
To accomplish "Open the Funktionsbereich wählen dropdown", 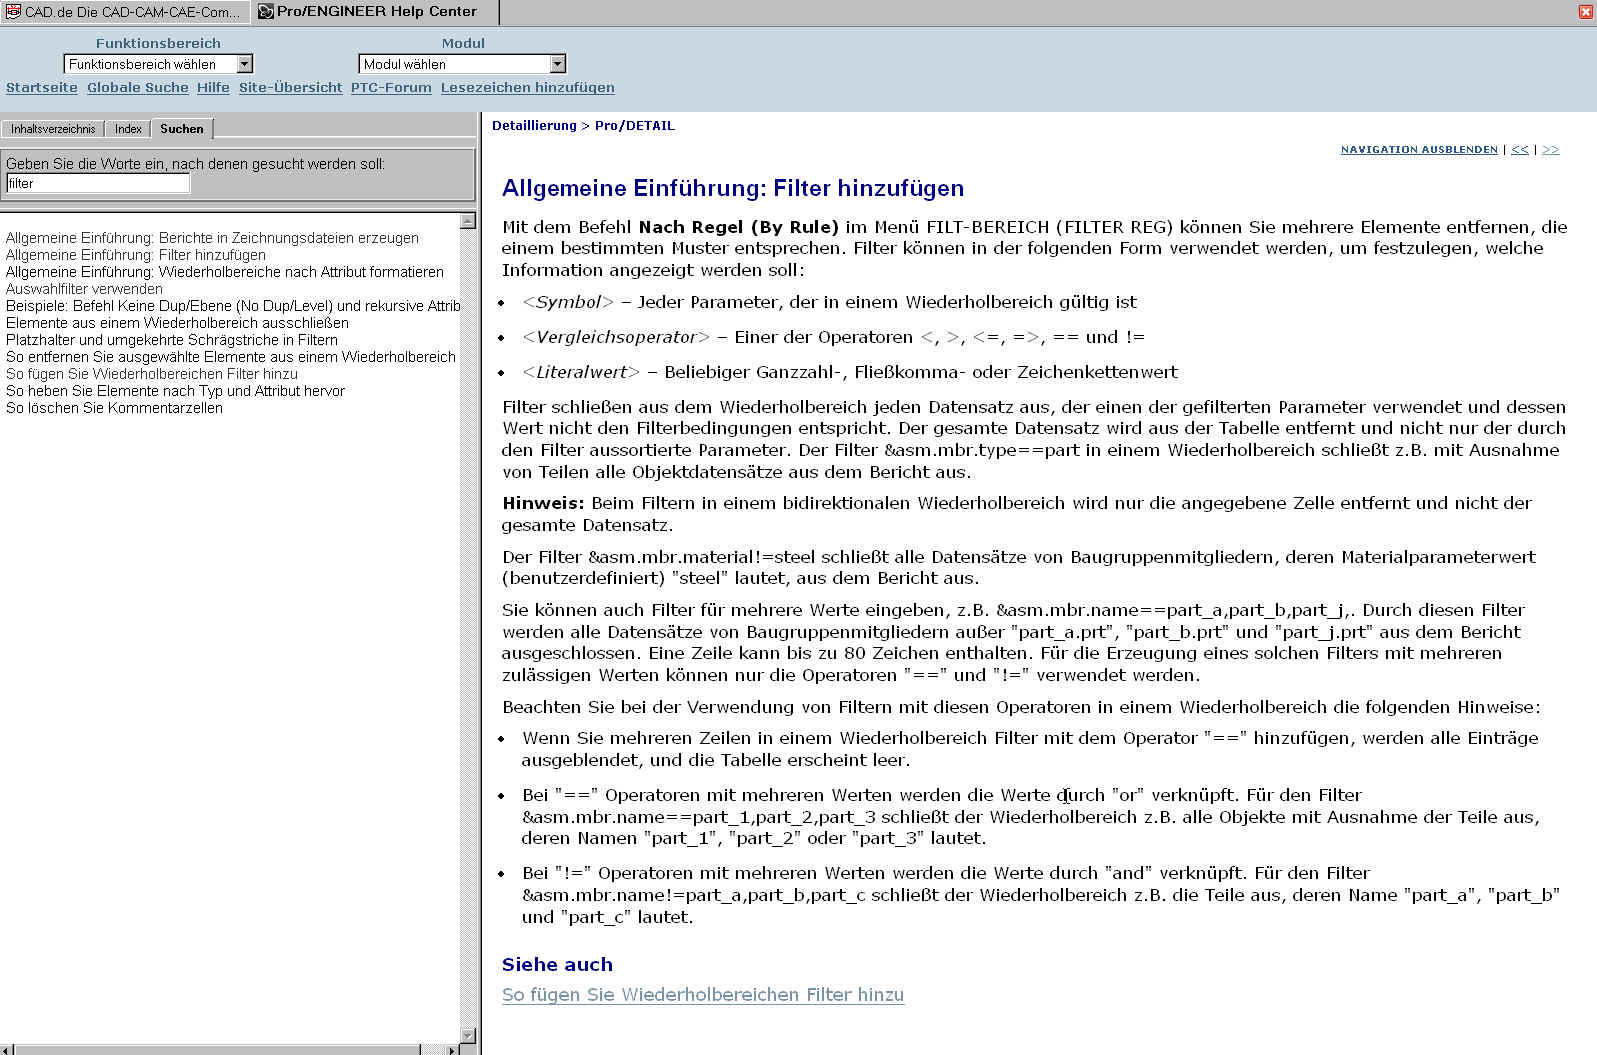I will (158, 64).
